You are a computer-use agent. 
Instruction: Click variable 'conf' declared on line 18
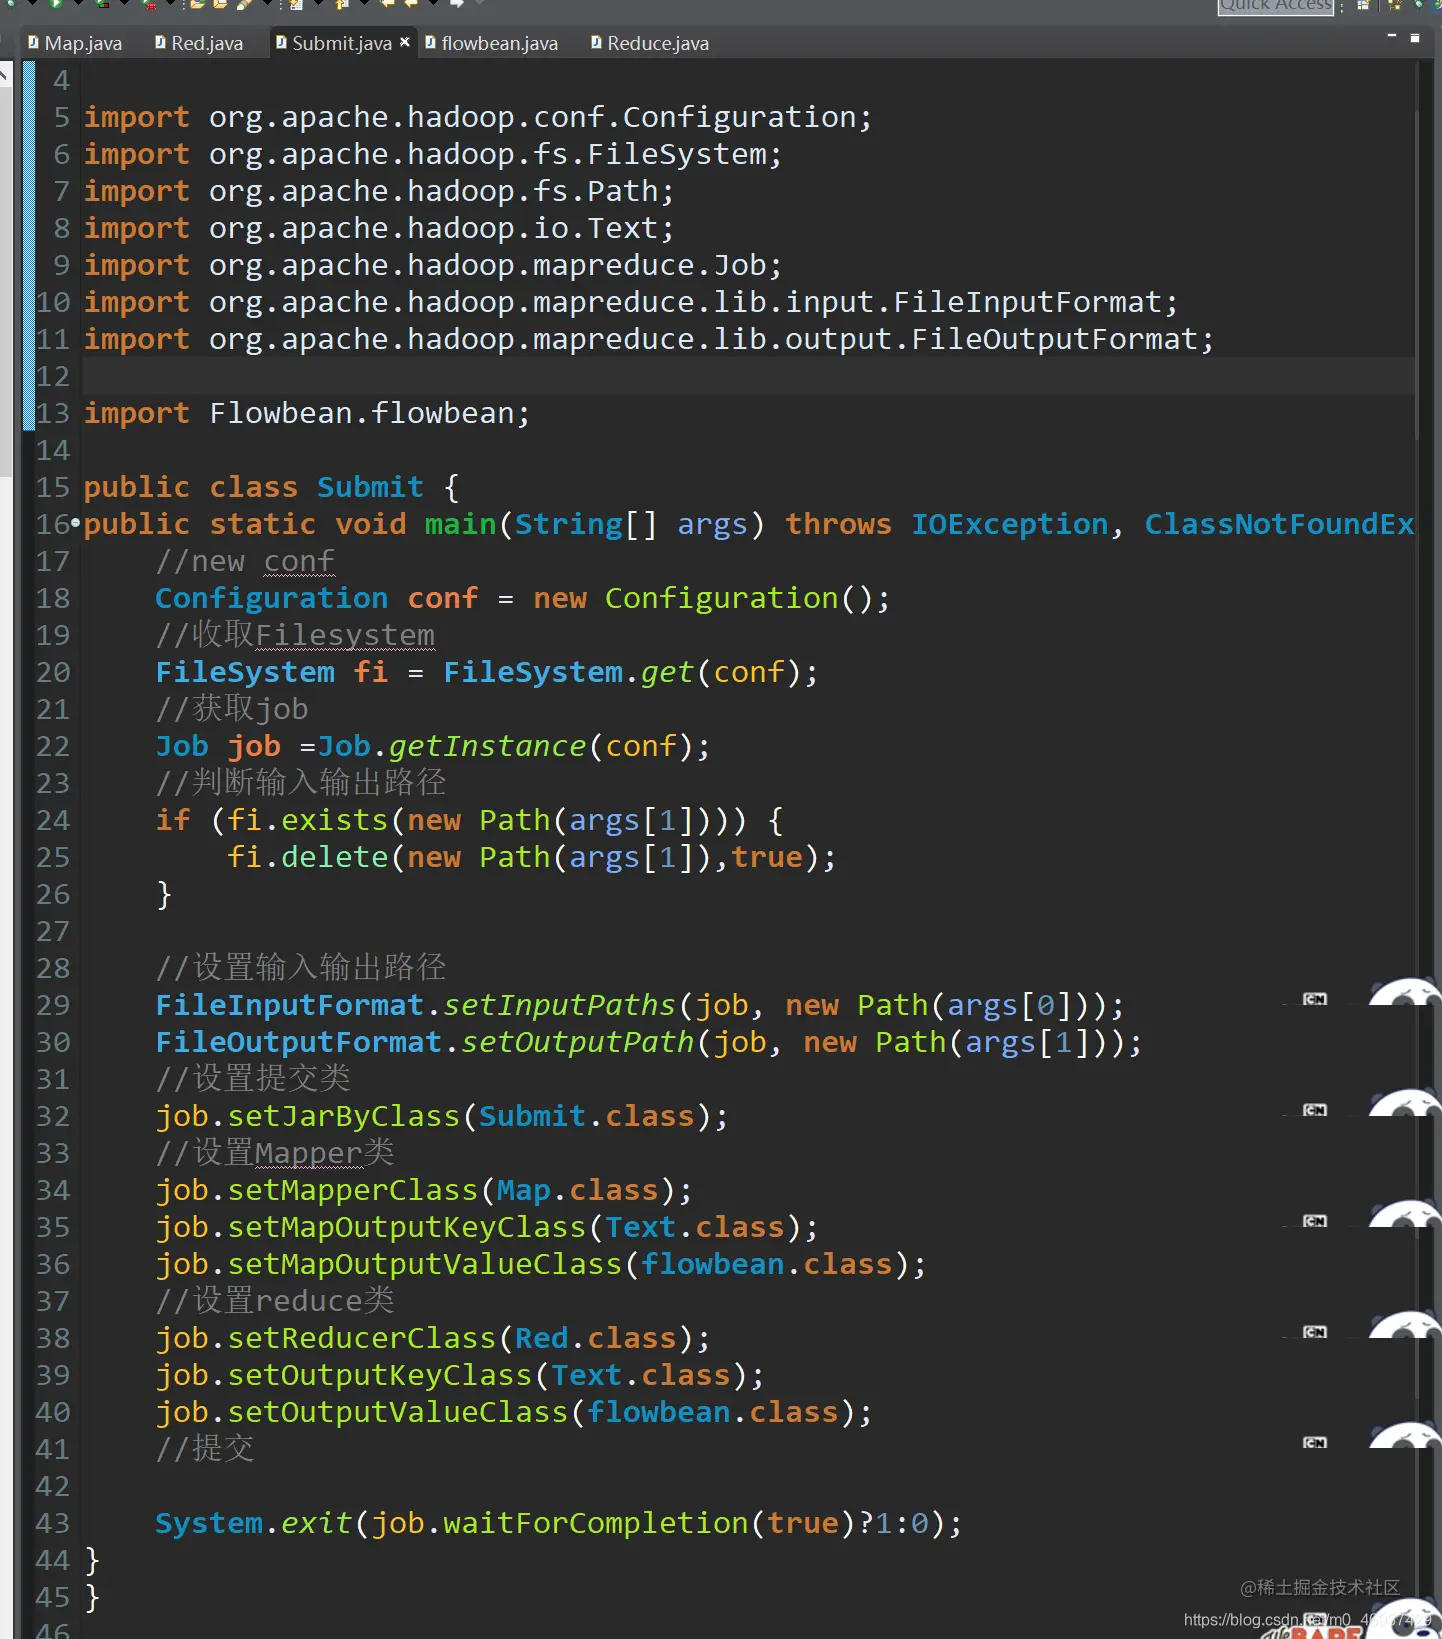click(442, 598)
